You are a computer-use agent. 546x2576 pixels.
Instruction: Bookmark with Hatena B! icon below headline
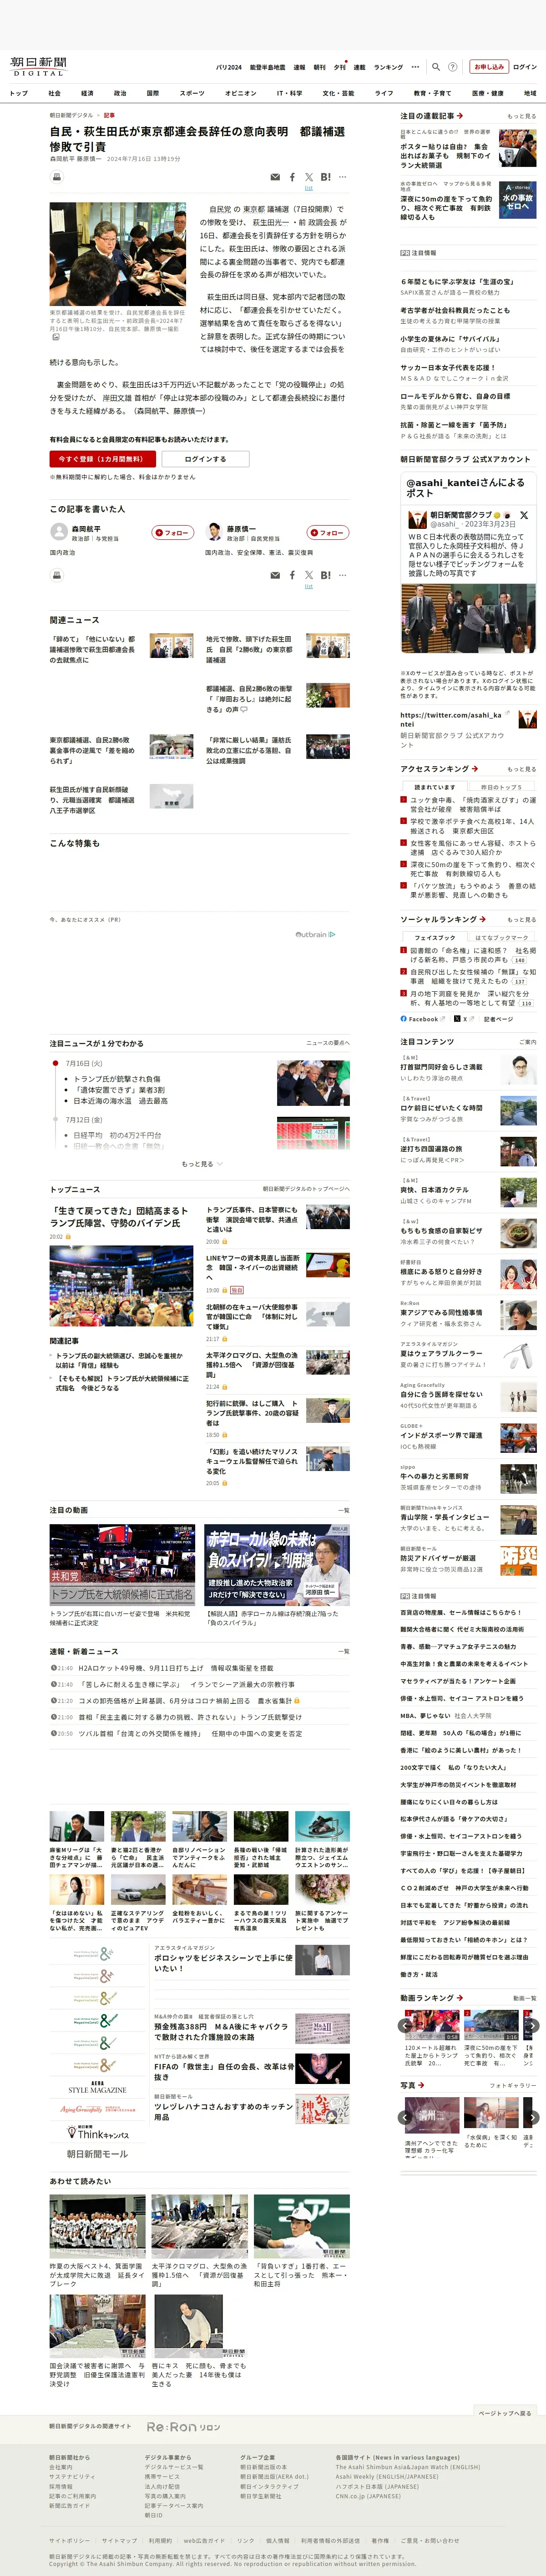(326, 177)
